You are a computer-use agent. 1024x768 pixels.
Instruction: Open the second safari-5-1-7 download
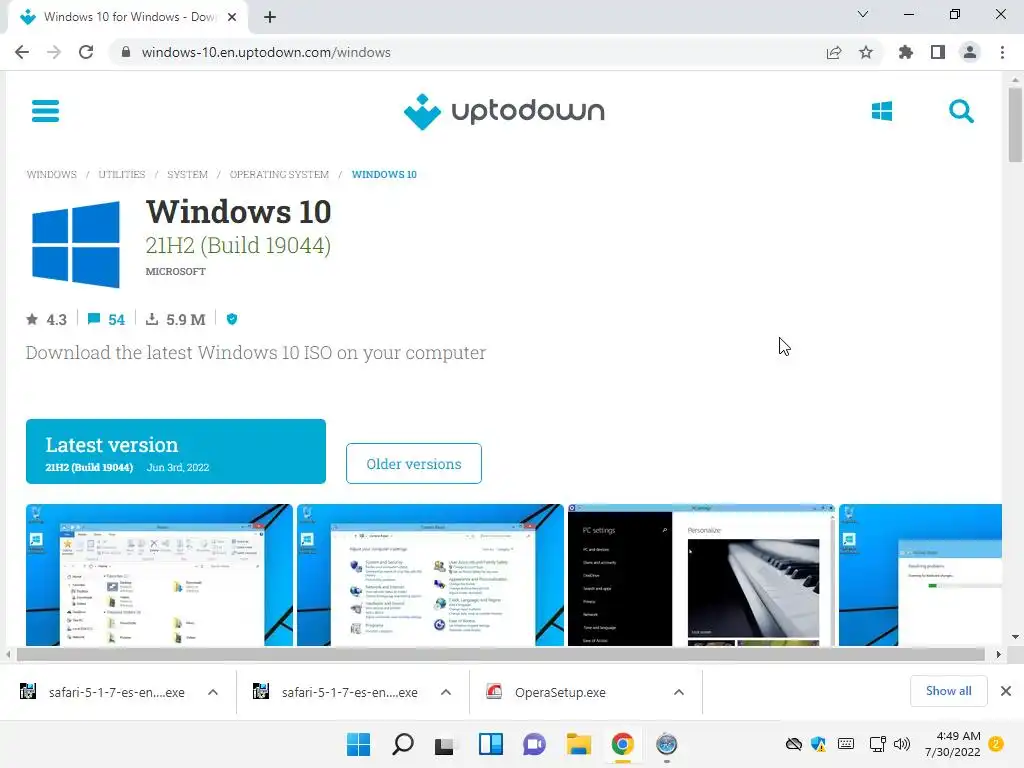tap(337, 692)
